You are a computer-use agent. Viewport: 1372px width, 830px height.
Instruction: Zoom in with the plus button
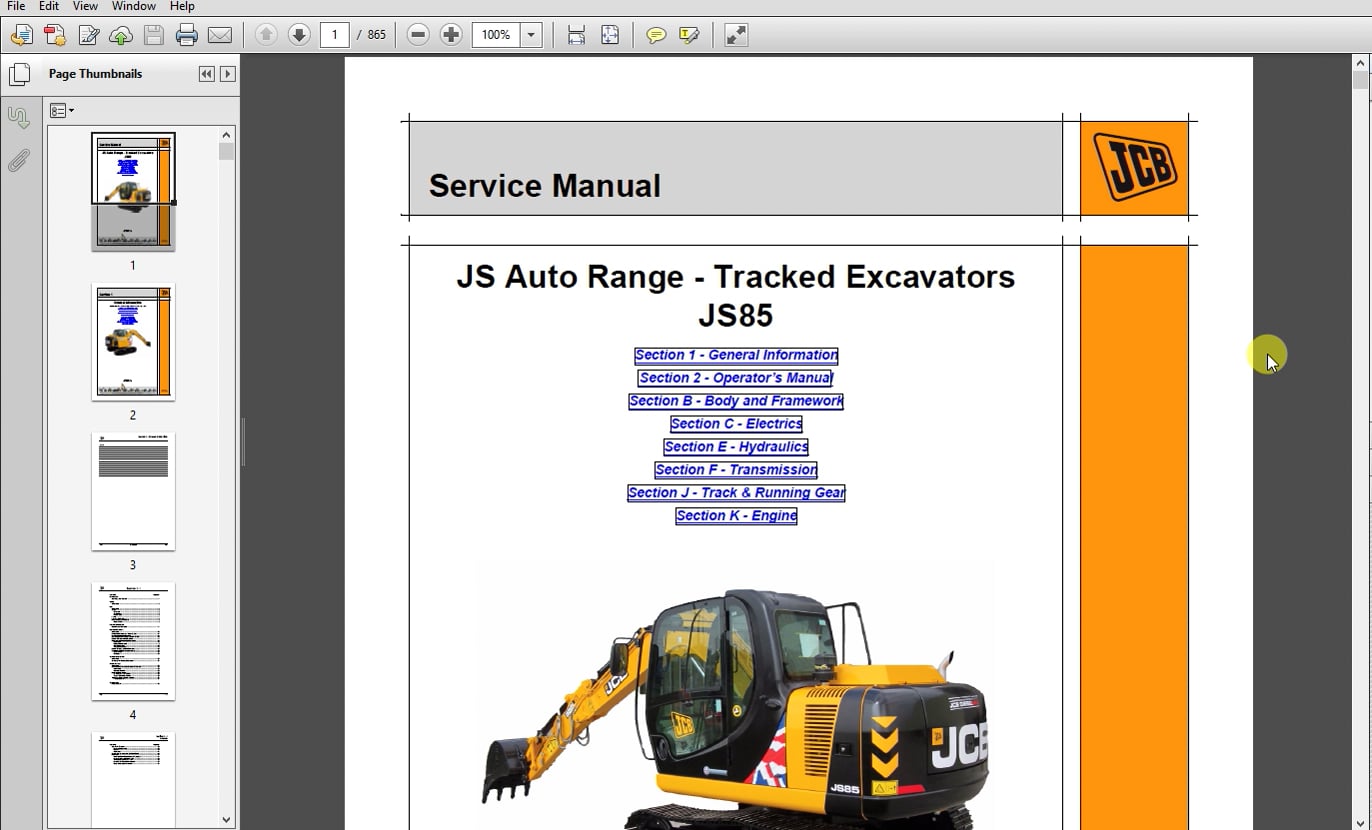[x=451, y=35]
